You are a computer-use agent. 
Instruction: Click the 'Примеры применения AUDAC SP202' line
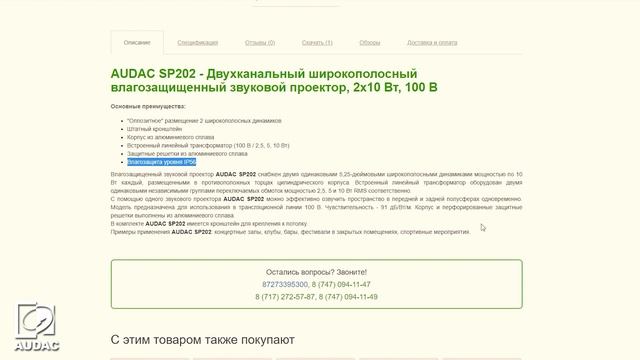[x=291, y=232]
